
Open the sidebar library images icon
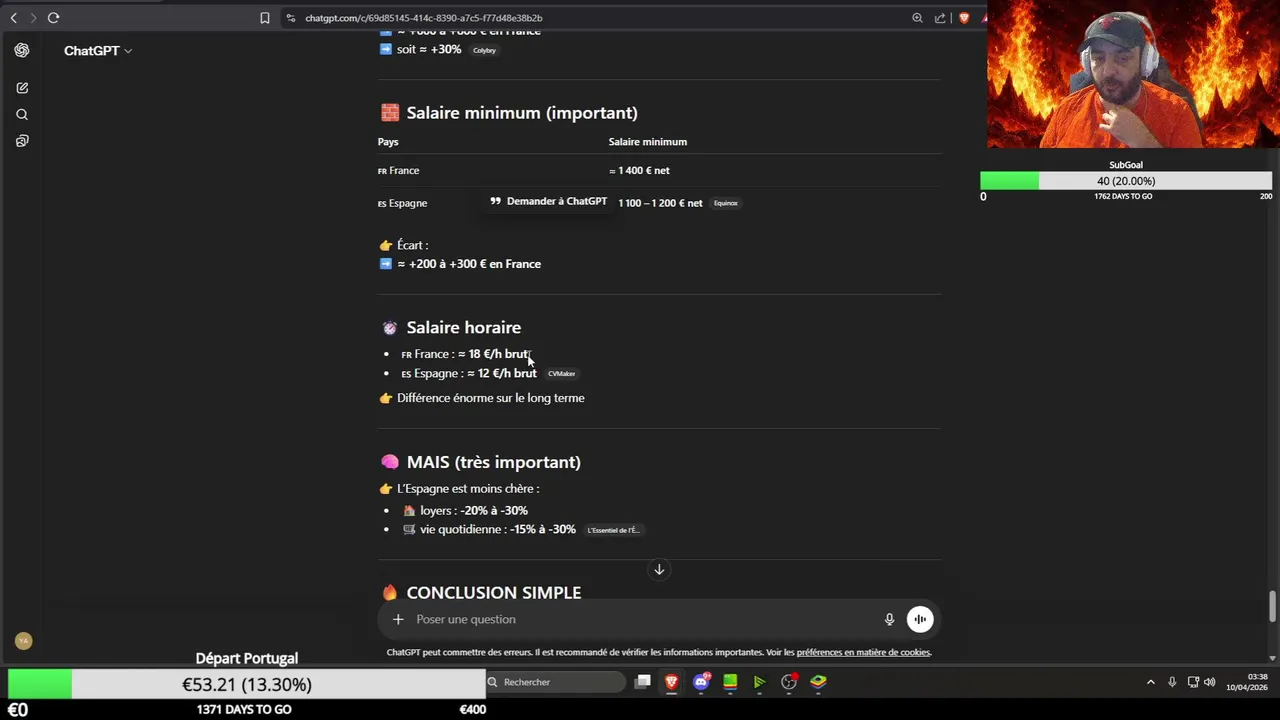pyautogui.click(x=22, y=141)
